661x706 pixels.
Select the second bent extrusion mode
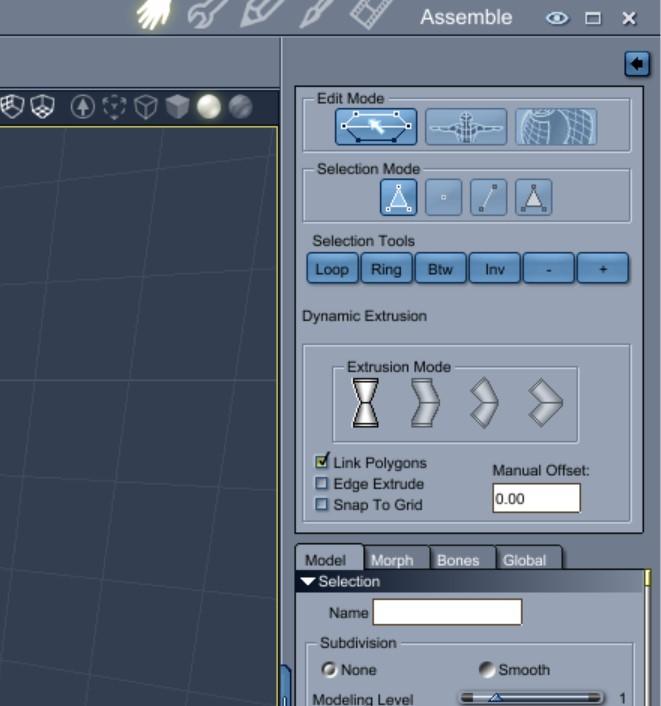click(425, 403)
